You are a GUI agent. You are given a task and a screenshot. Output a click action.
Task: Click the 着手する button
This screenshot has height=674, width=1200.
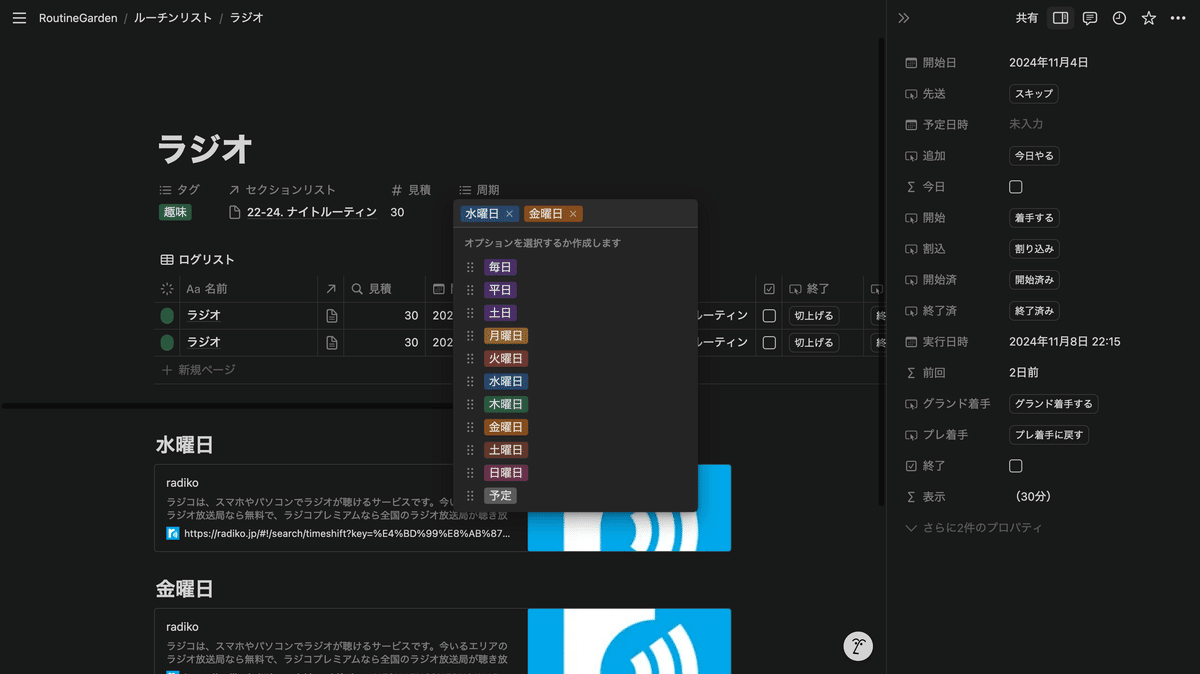coord(1034,218)
